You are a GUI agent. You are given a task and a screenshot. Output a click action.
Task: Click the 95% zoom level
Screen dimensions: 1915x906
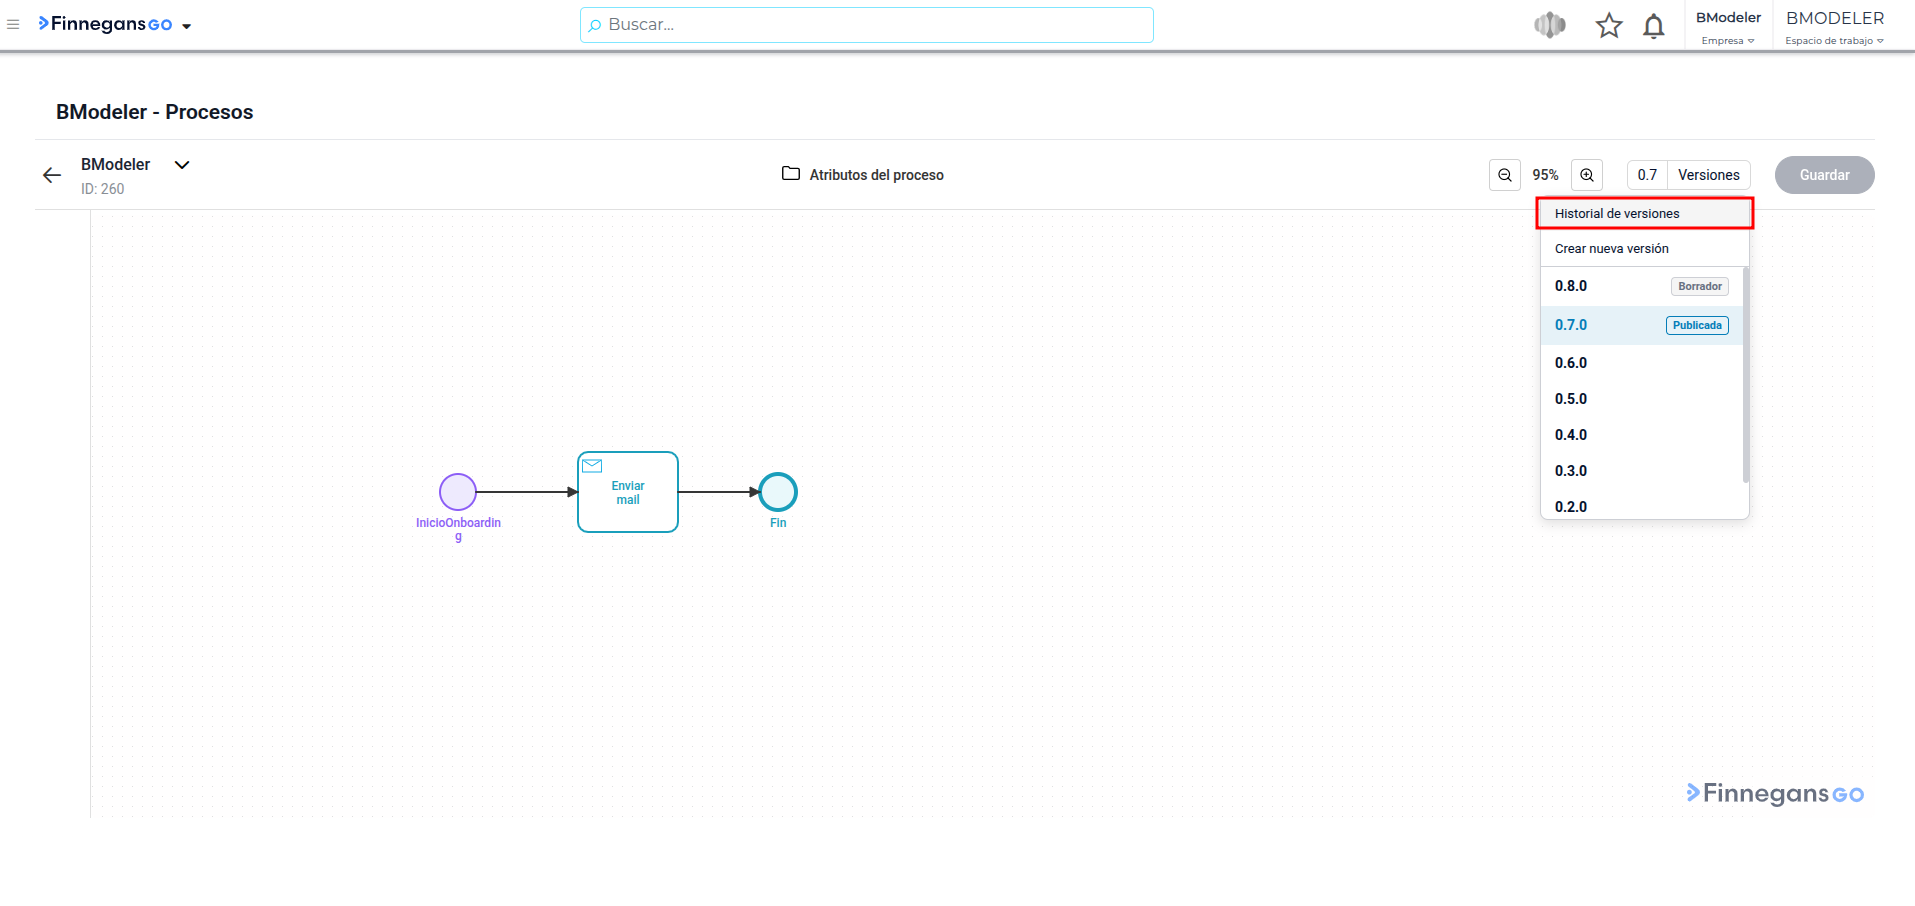tap(1546, 175)
